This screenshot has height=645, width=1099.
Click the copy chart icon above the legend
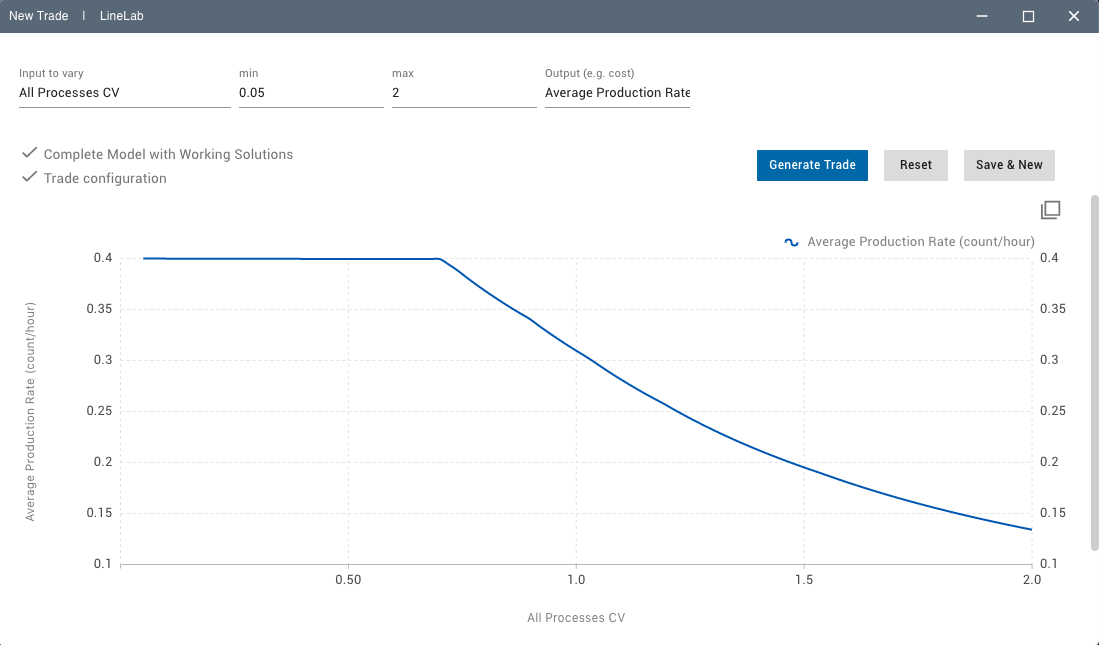(x=1050, y=210)
